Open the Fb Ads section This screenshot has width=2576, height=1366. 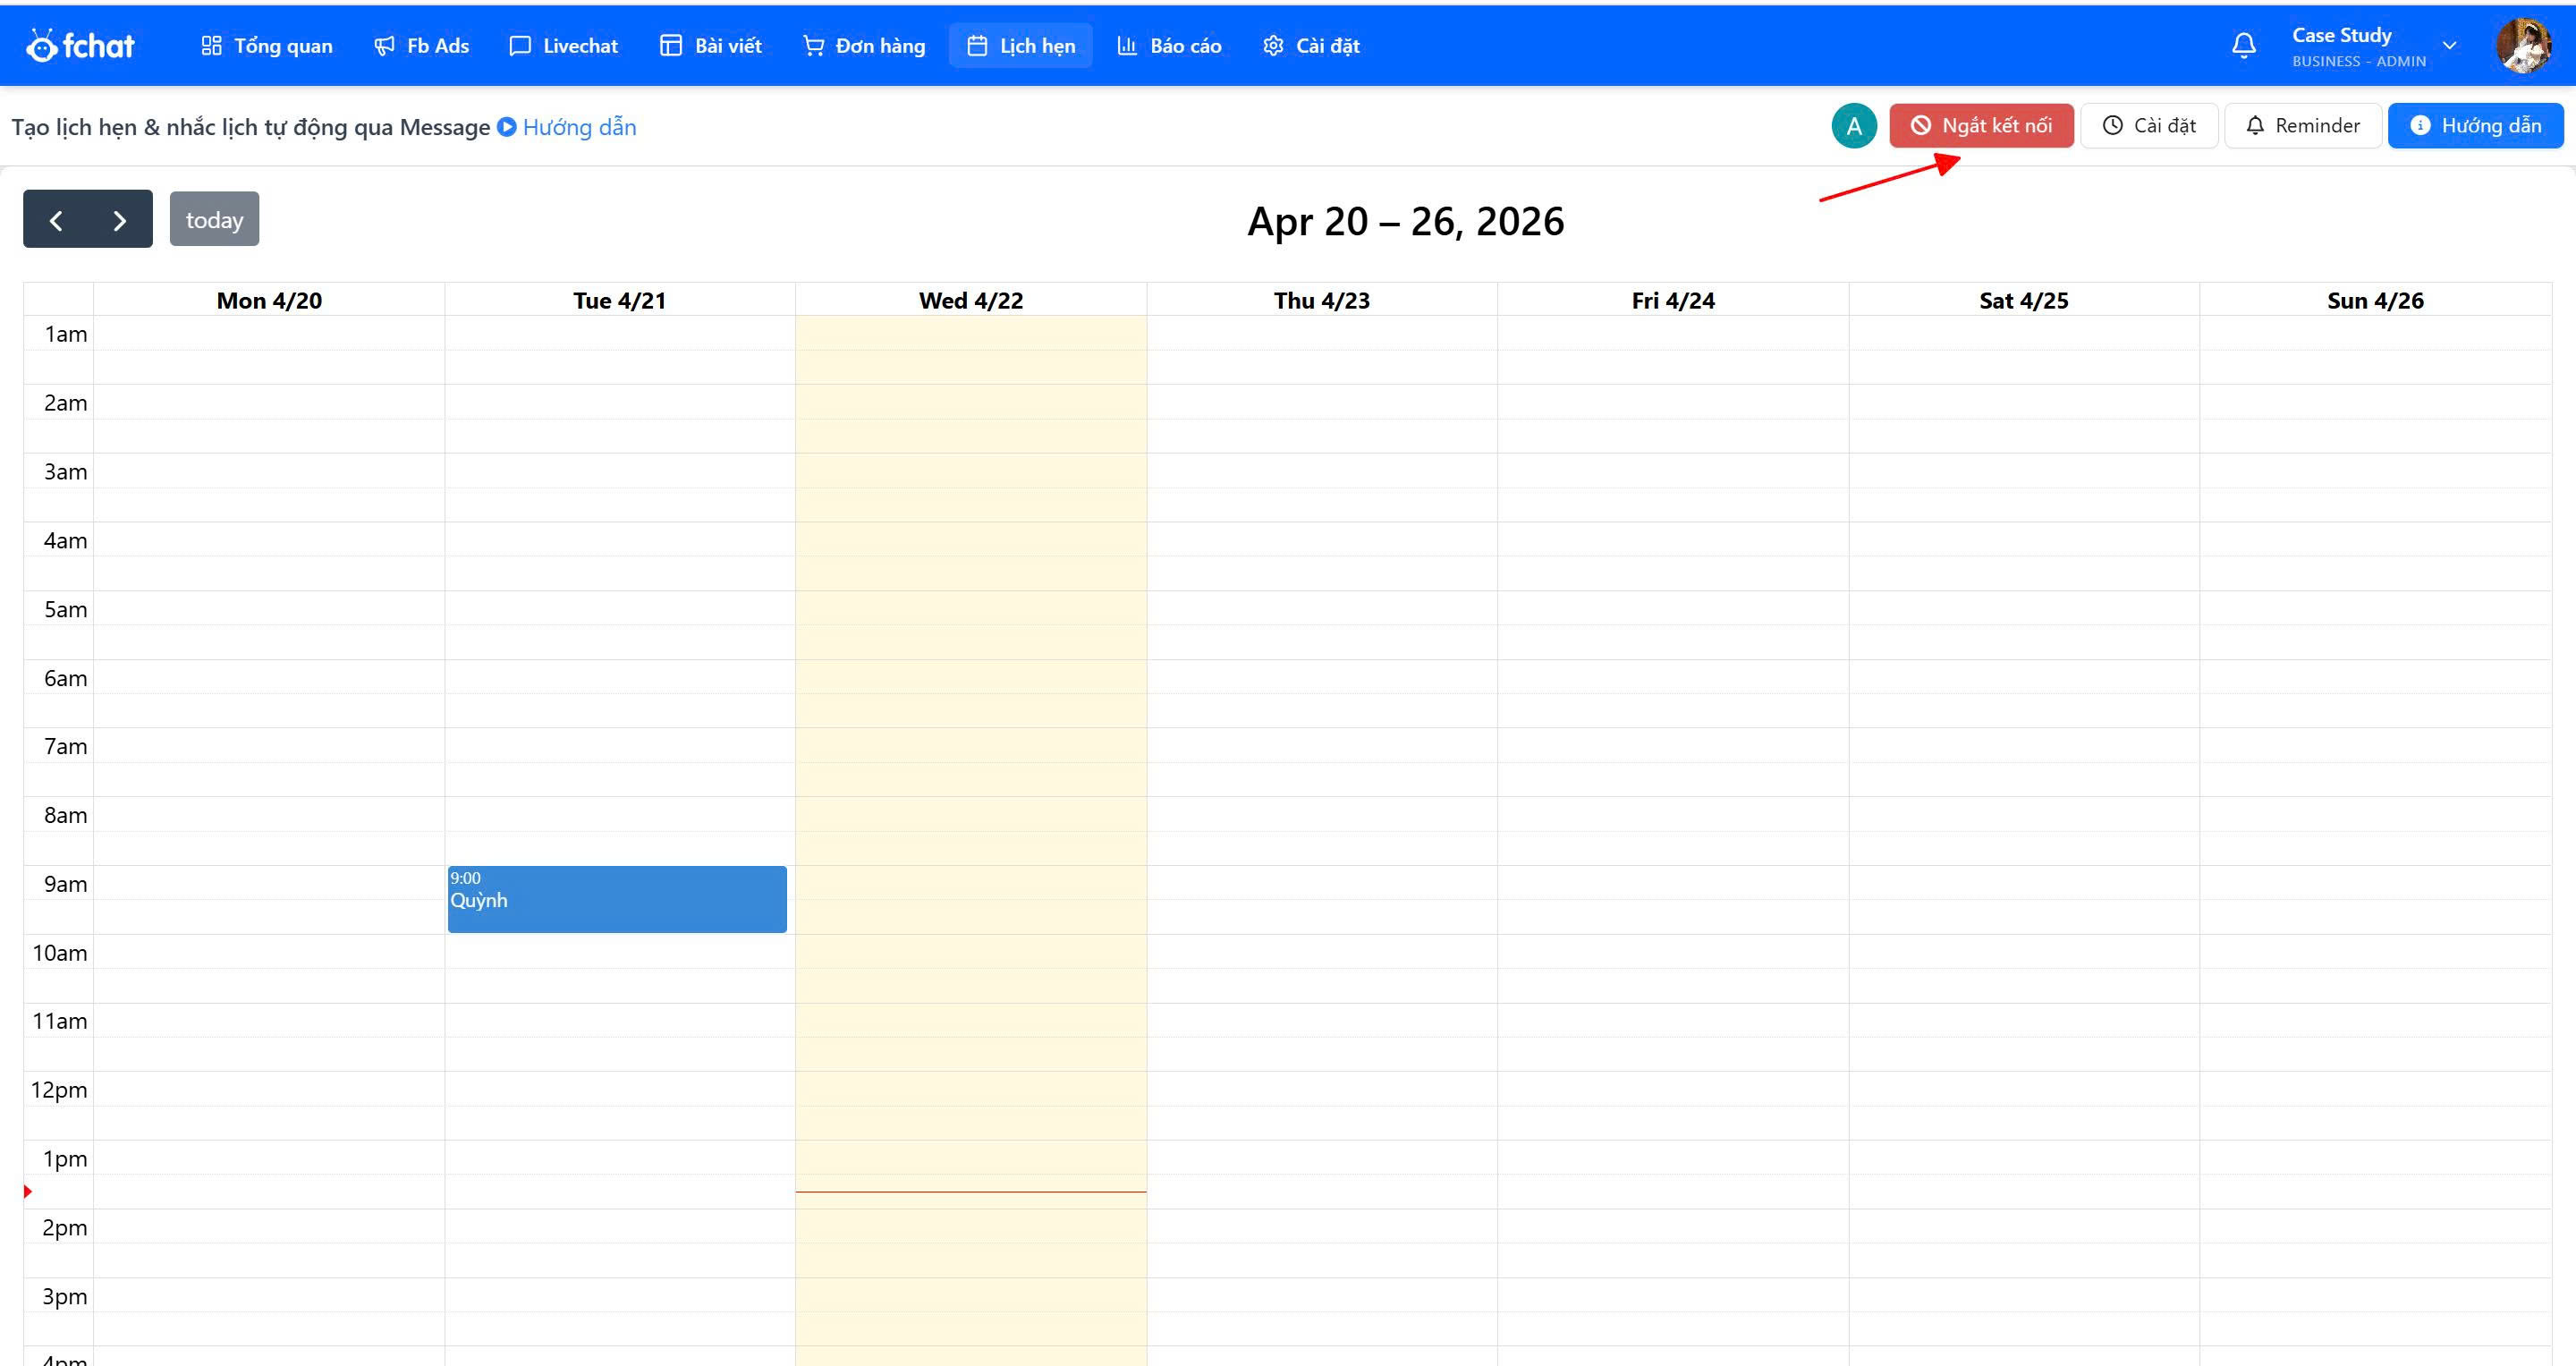(x=421, y=45)
